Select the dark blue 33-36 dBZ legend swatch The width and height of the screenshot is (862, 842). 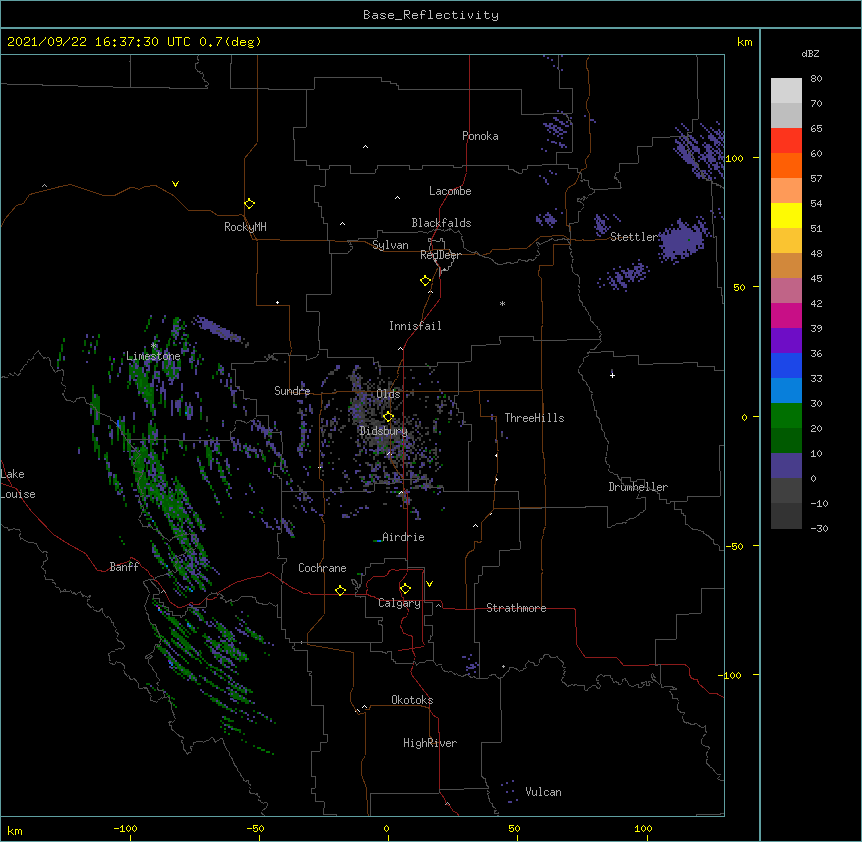[786, 365]
